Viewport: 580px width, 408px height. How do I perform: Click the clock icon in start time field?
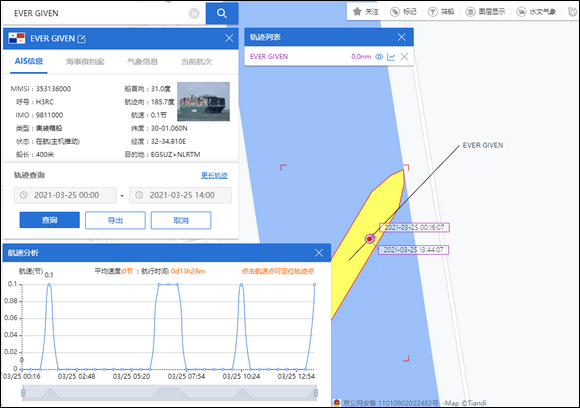coord(24,195)
